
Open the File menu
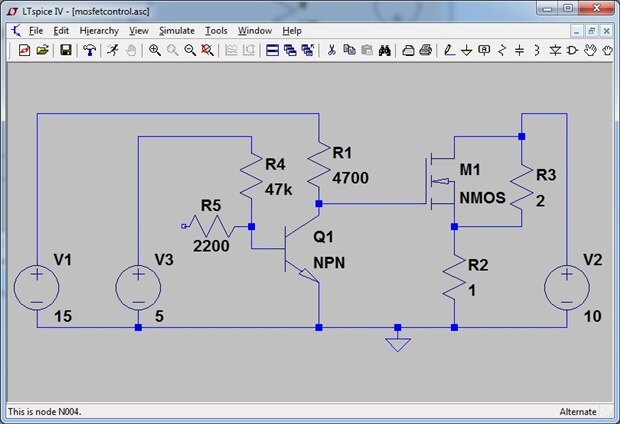36,31
